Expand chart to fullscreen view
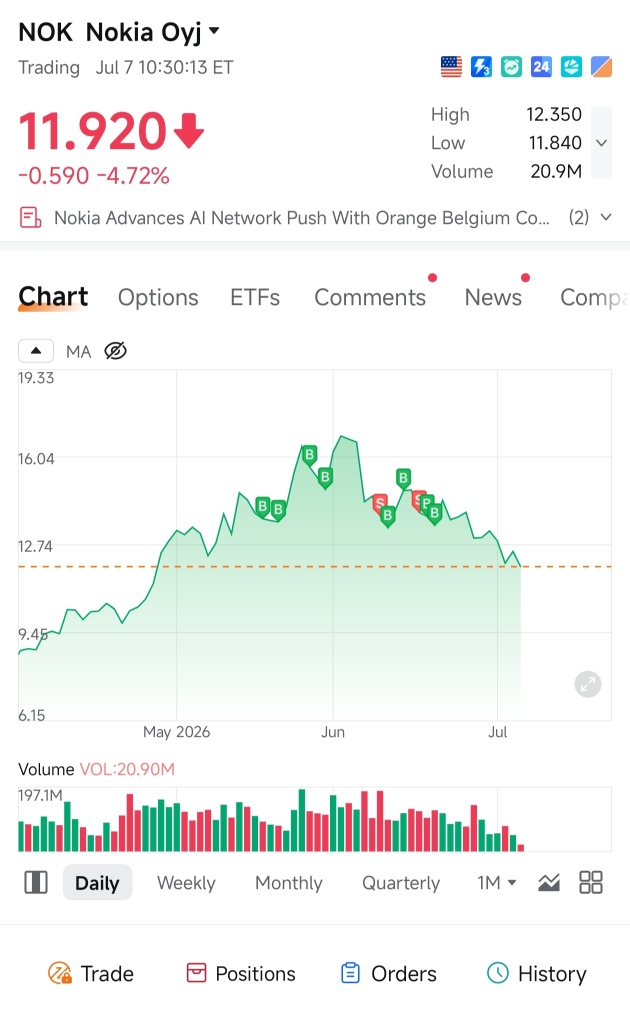The width and height of the screenshot is (630, 1020). 588,684
